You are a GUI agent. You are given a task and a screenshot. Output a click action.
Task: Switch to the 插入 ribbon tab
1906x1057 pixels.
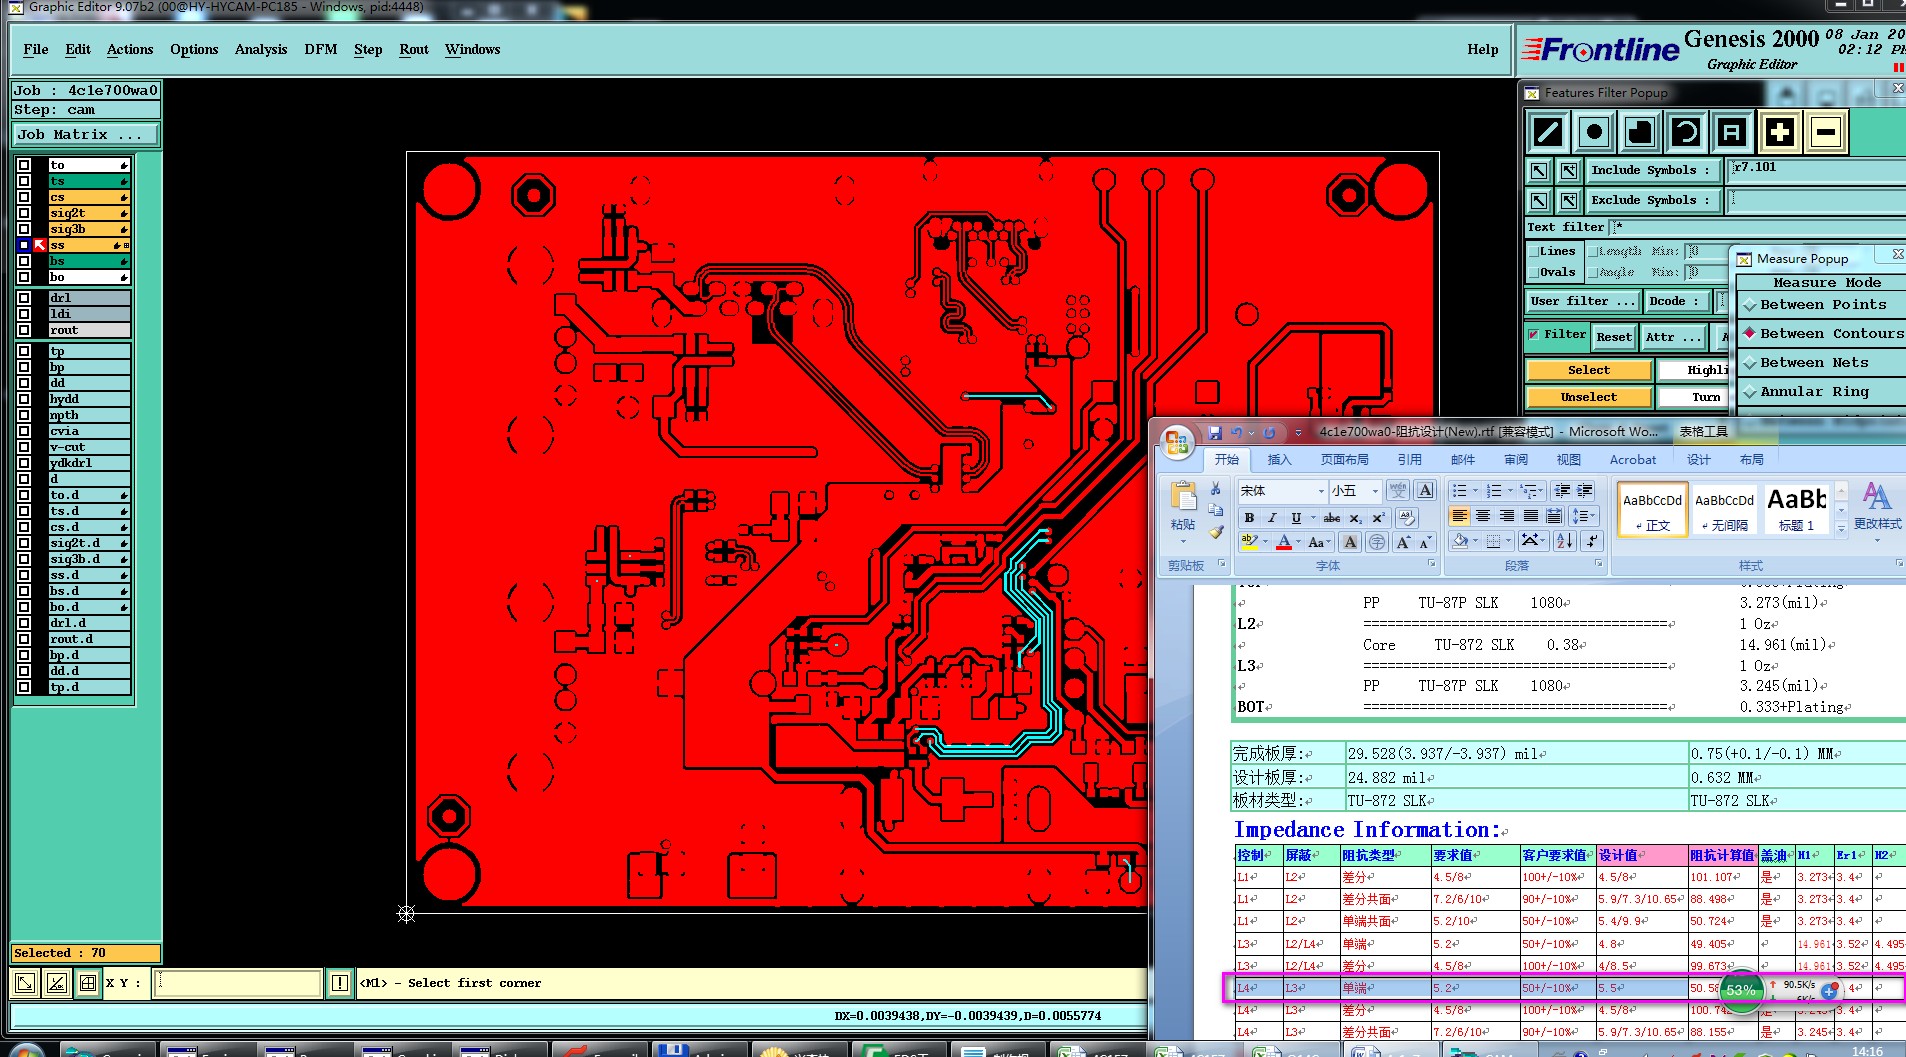click(1279, 460)
